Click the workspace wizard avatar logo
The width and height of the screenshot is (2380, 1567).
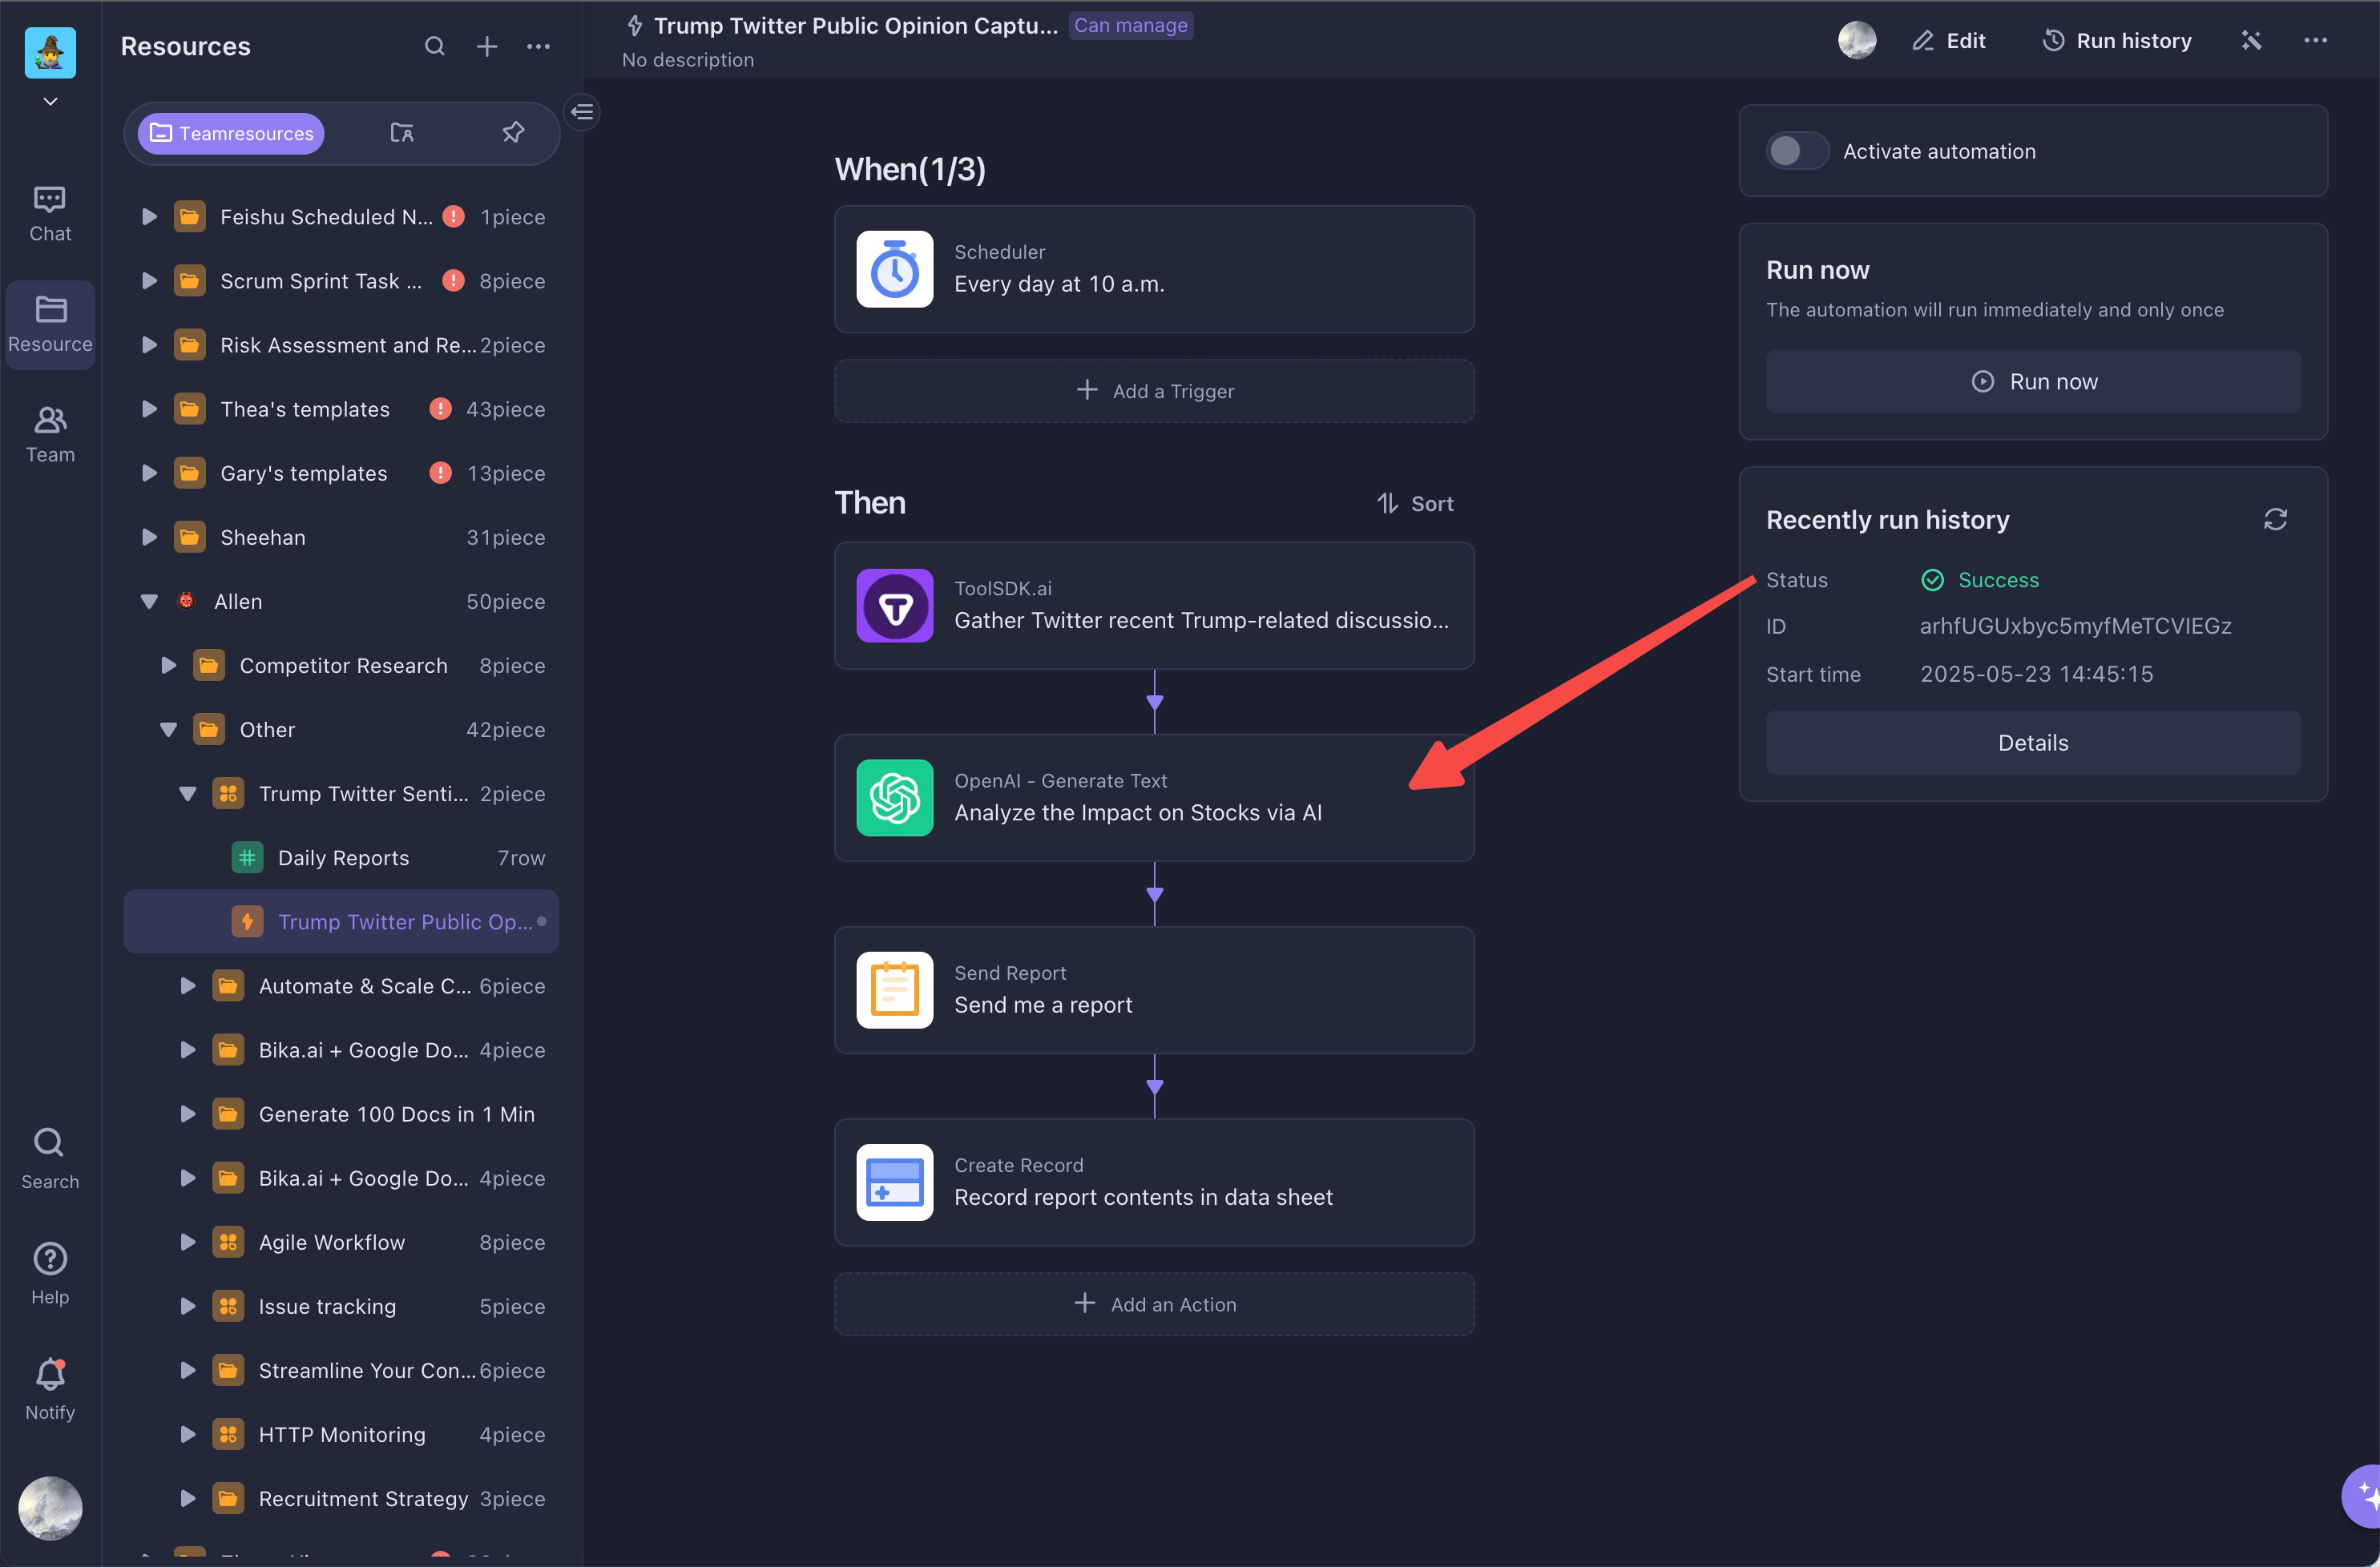pos(50,52)
